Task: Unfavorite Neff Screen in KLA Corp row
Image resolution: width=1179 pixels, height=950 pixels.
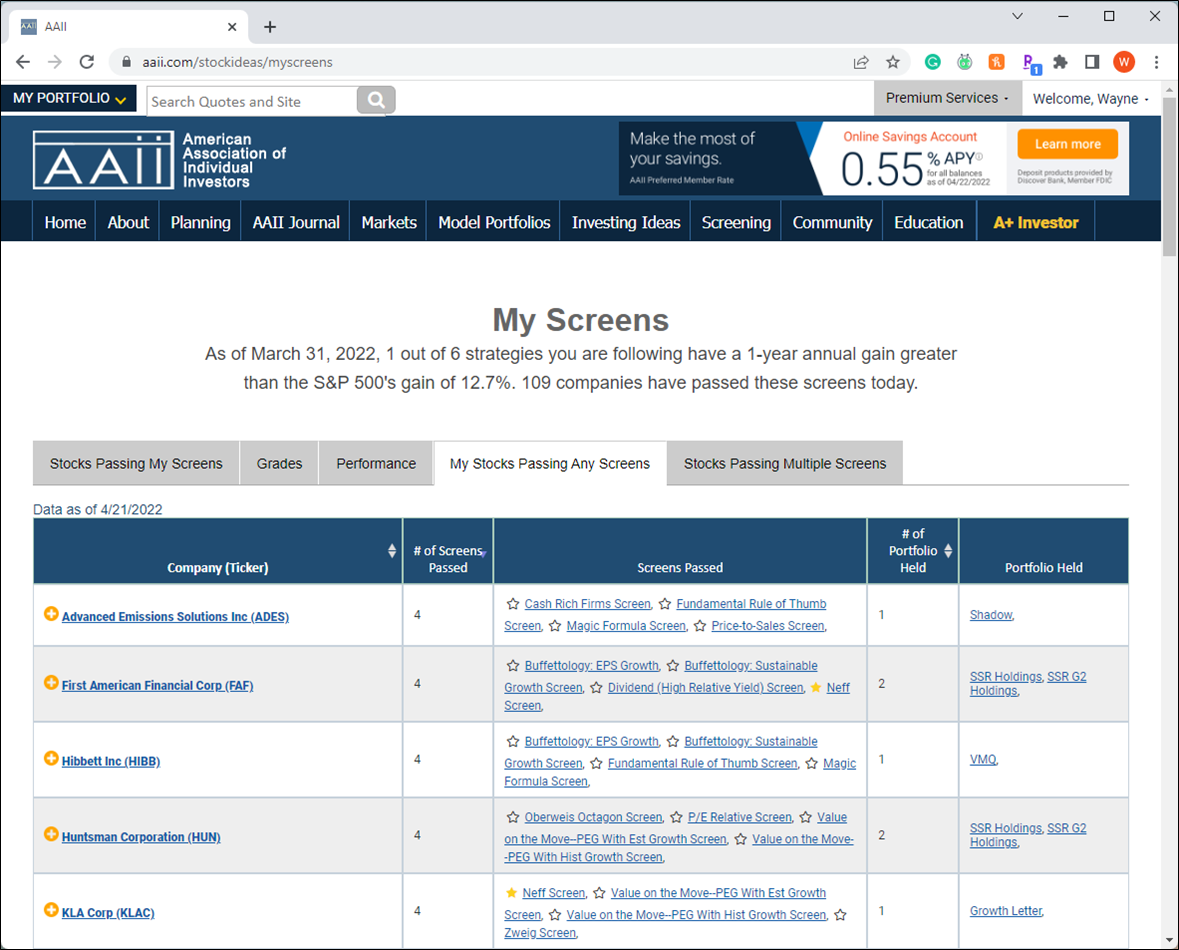Action: pos(511,893)
